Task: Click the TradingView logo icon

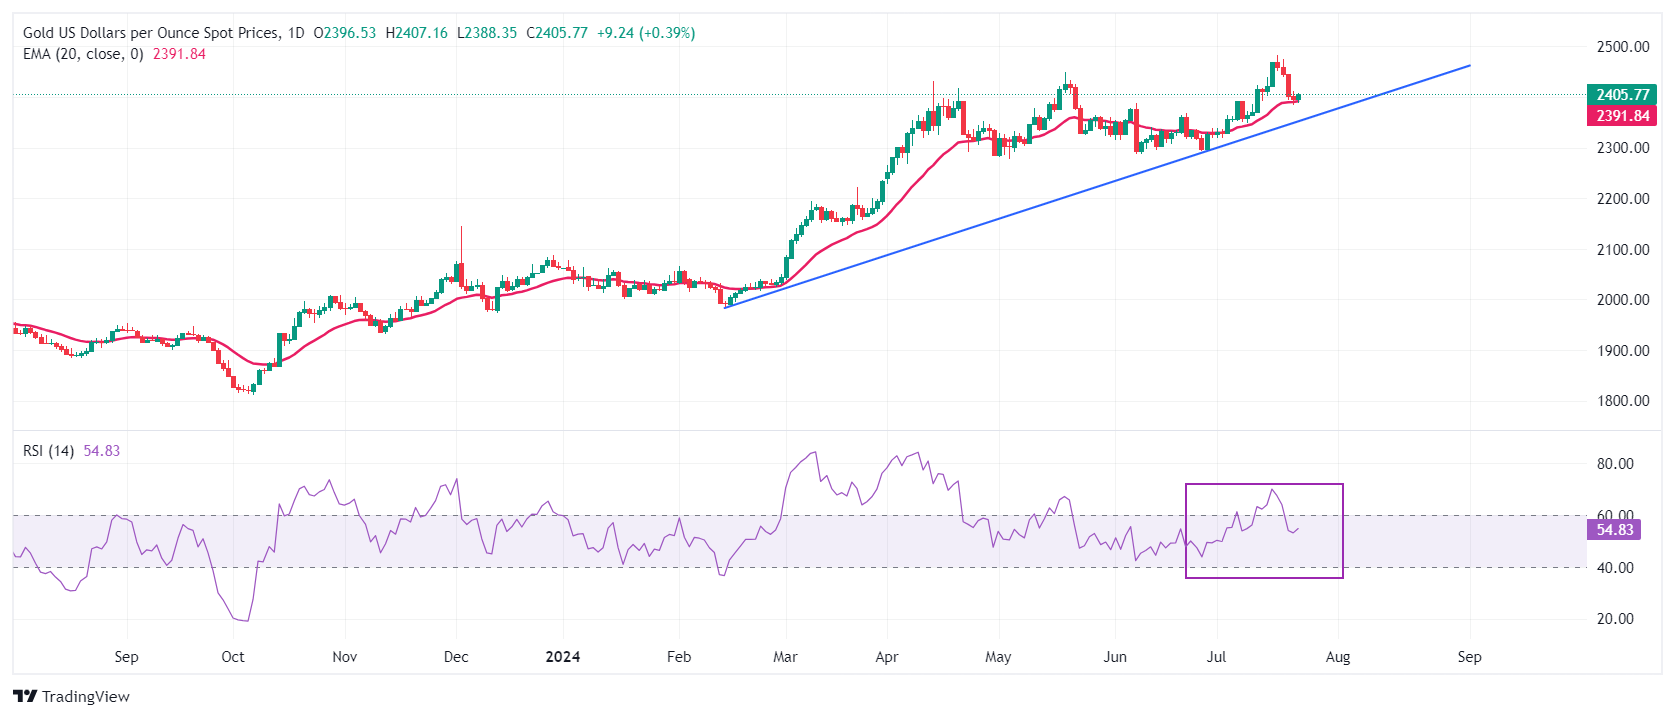Action: (x=25, y=696)
